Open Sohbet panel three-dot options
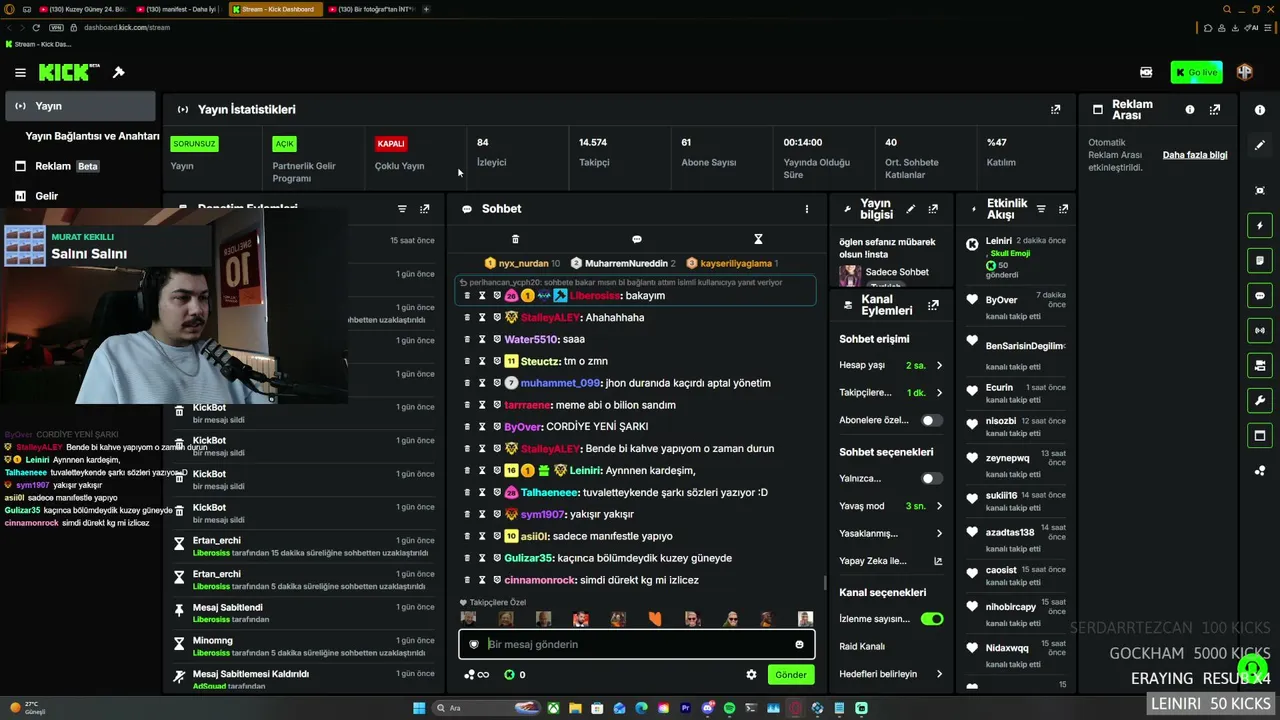The width and height of the screenshot is (1280, 720). pyautogui.click(x=807, y=209)
